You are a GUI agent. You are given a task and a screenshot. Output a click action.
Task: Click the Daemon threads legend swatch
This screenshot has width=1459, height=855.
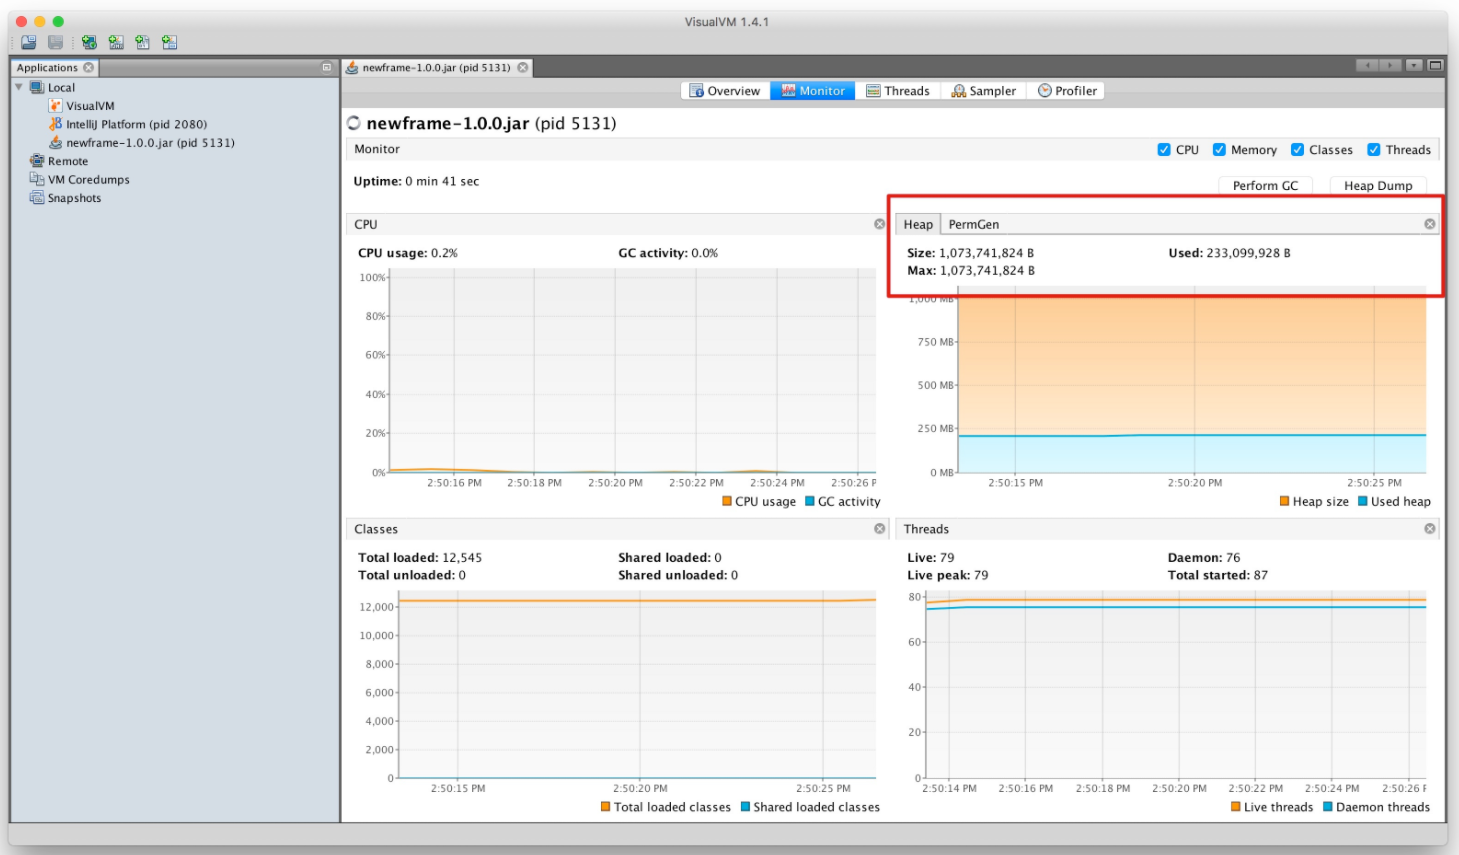(1328, 807)
